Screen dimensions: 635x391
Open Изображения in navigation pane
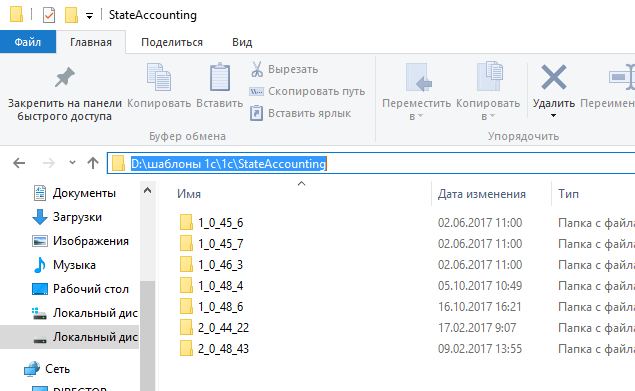click(x=81, y=241)
